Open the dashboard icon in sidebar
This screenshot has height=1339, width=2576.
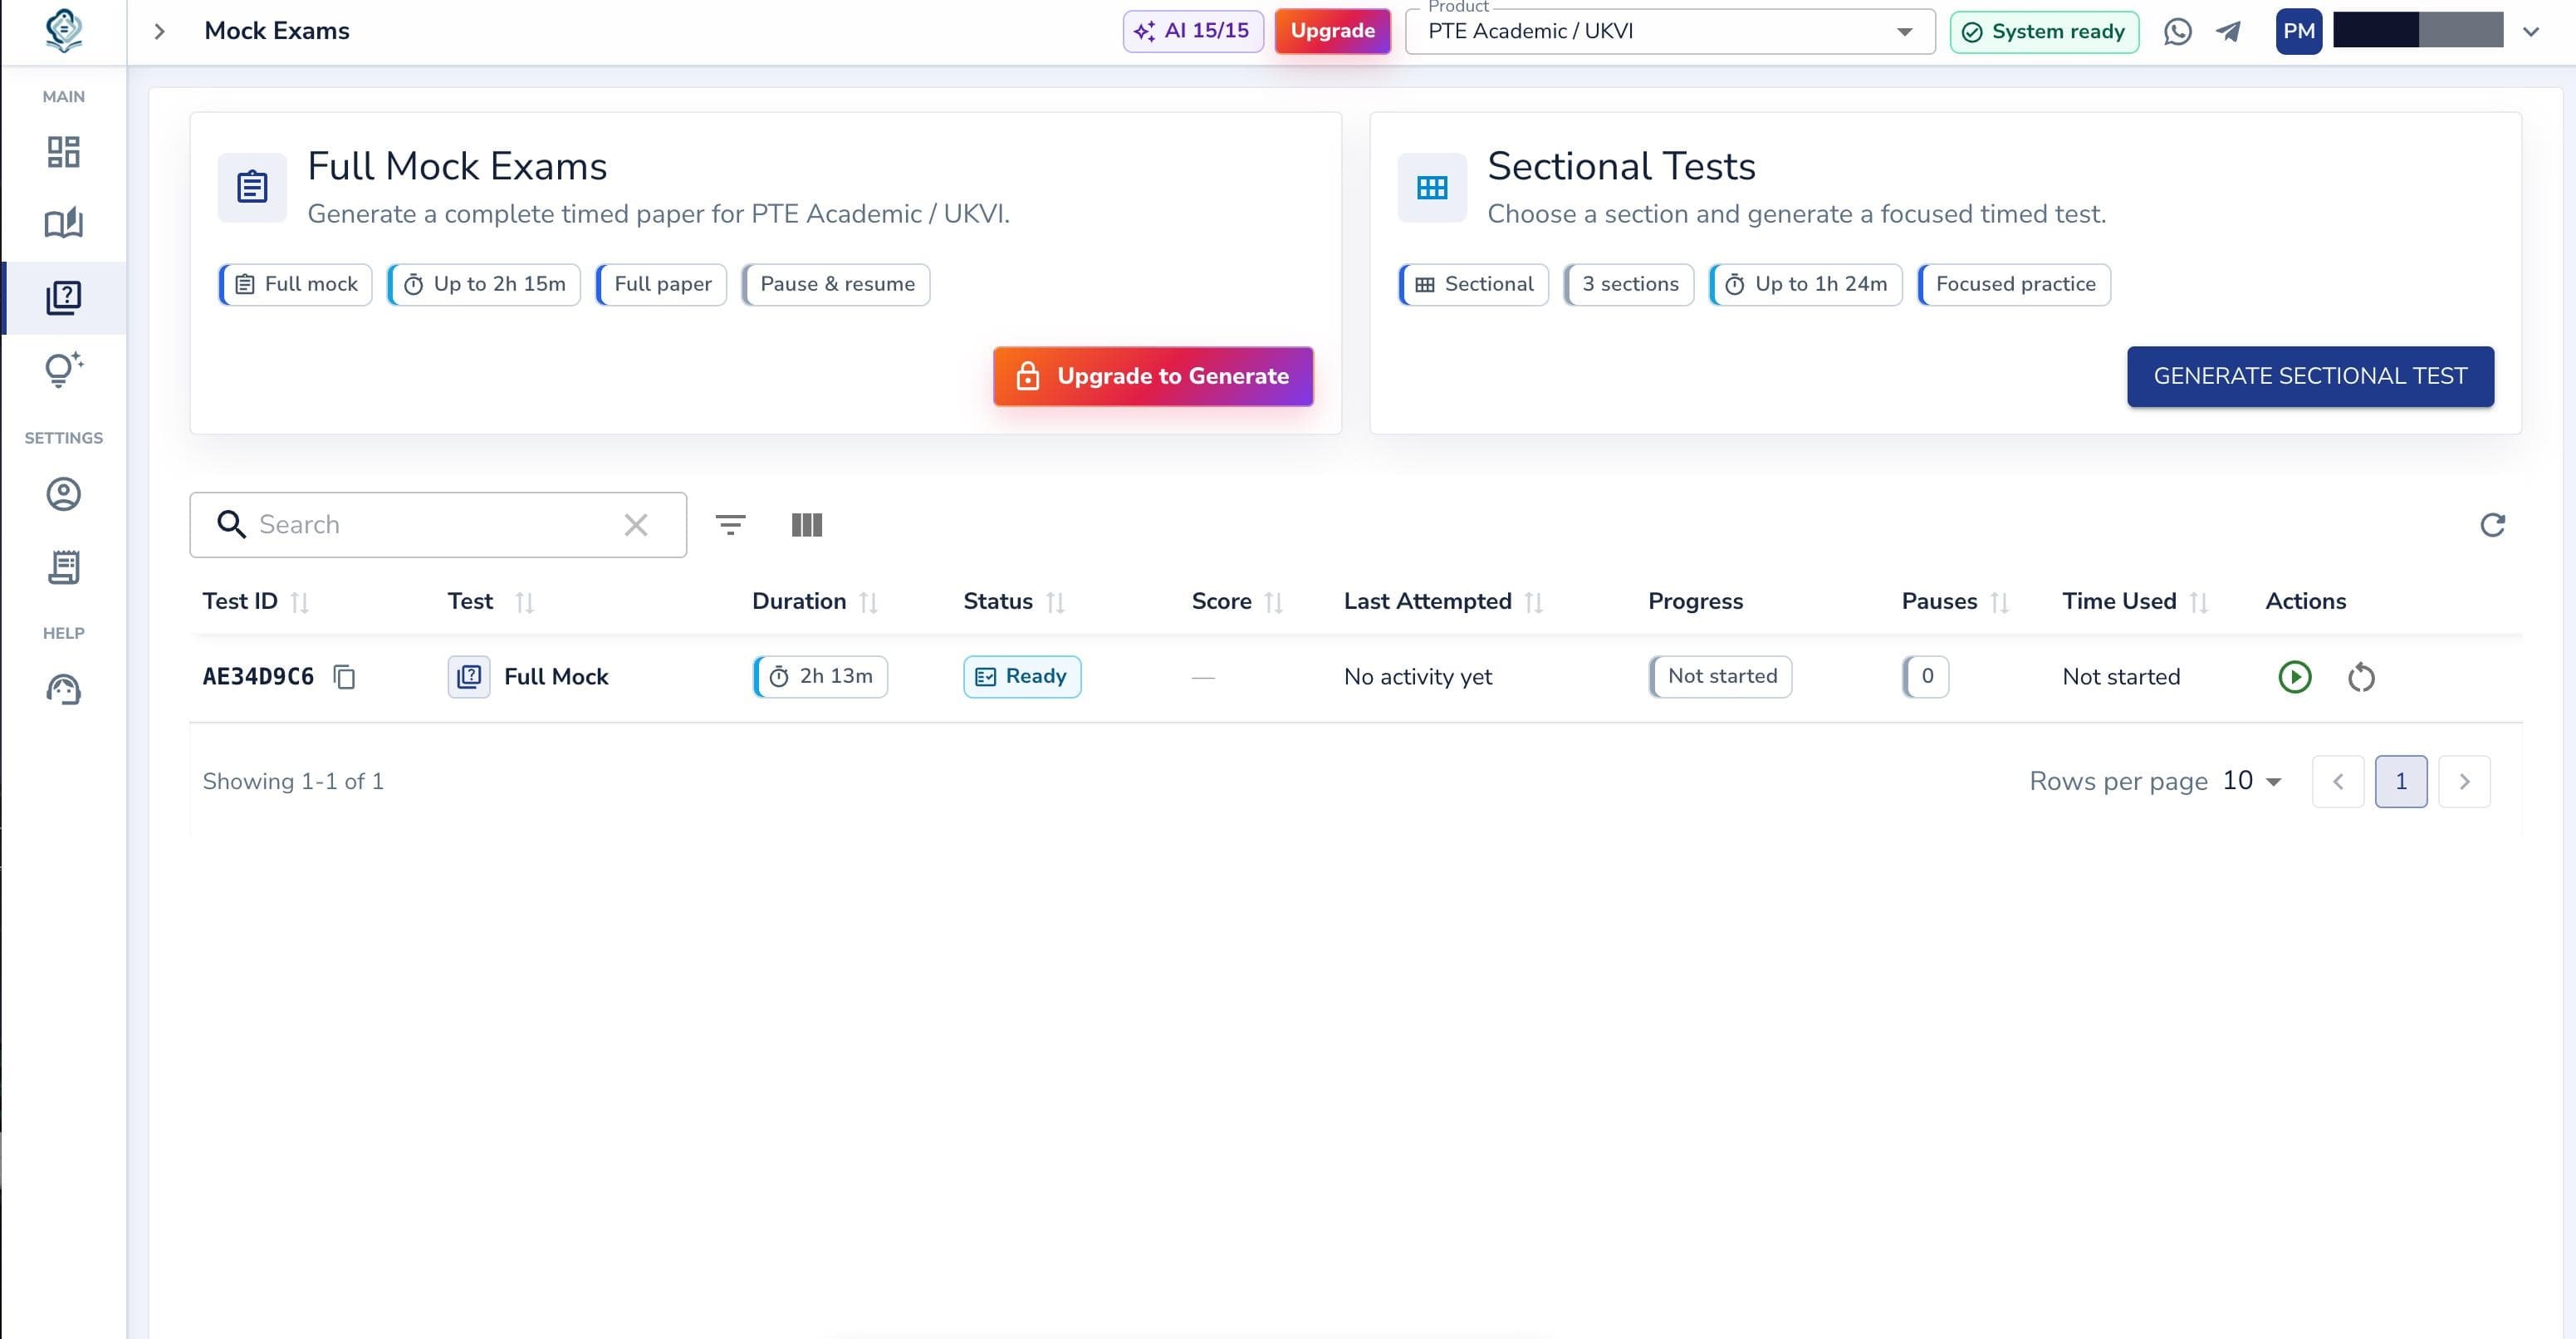pyautogui.click(x=63, y=152)
